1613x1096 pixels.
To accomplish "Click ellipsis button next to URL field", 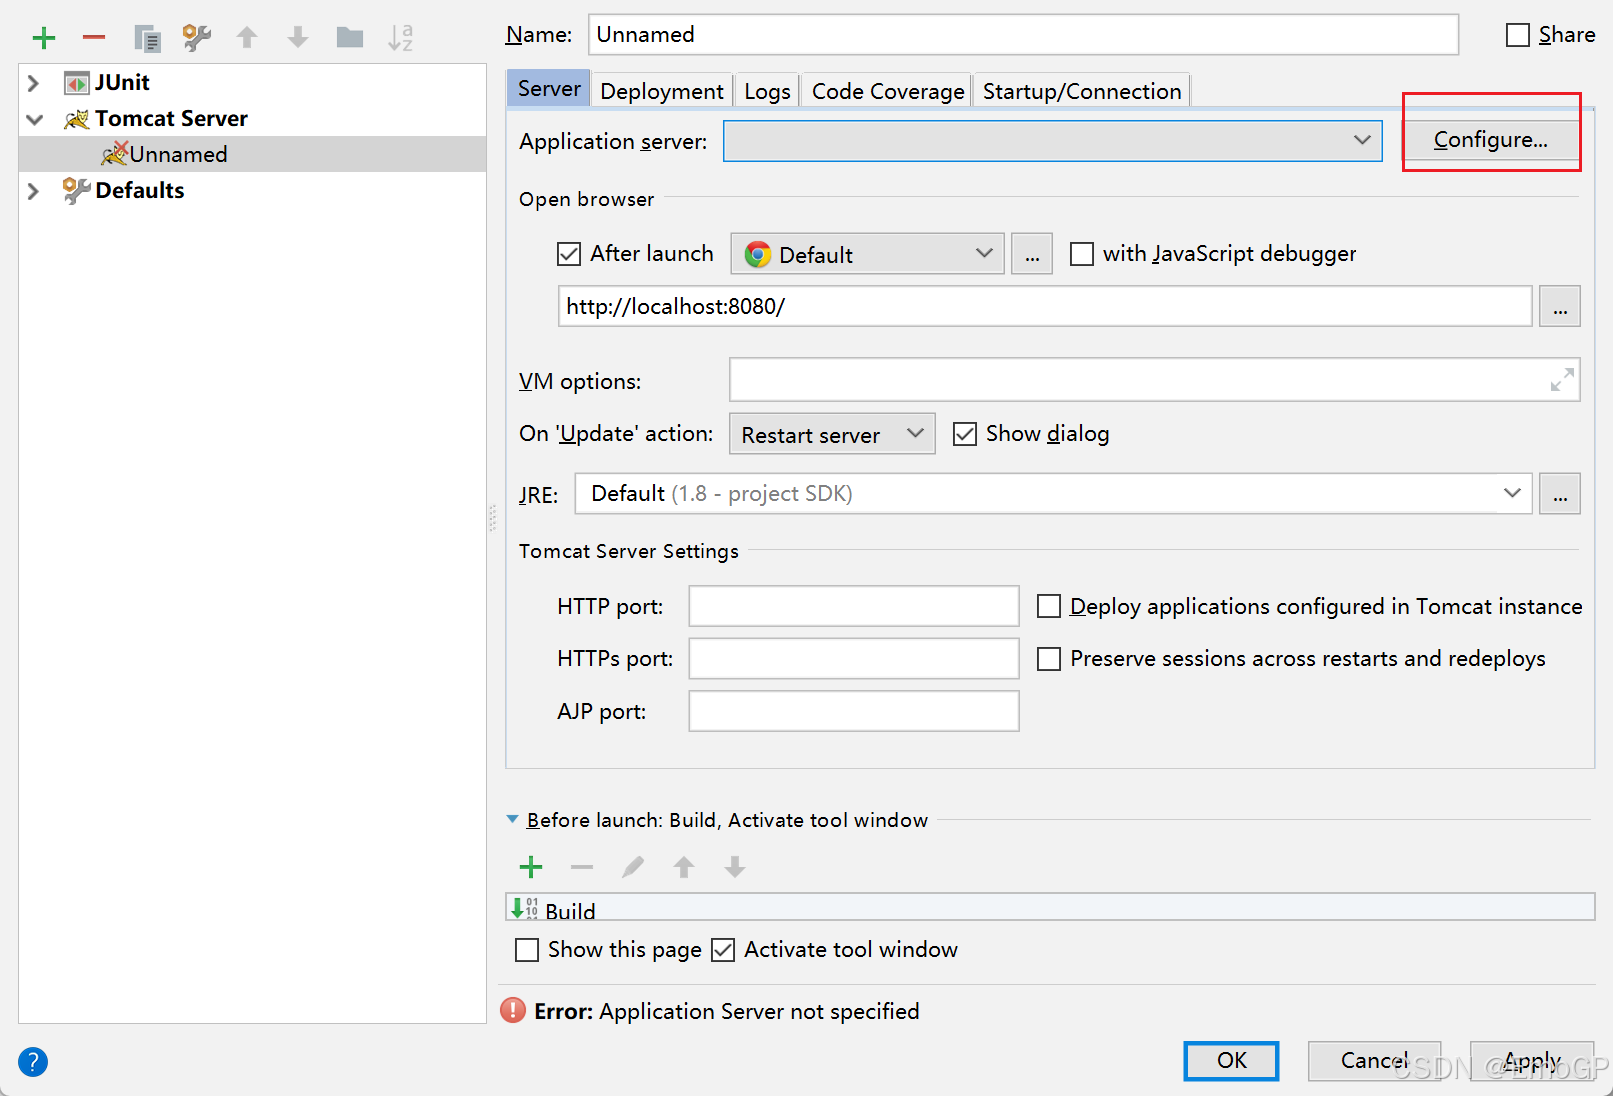I will coord(1560,306).
